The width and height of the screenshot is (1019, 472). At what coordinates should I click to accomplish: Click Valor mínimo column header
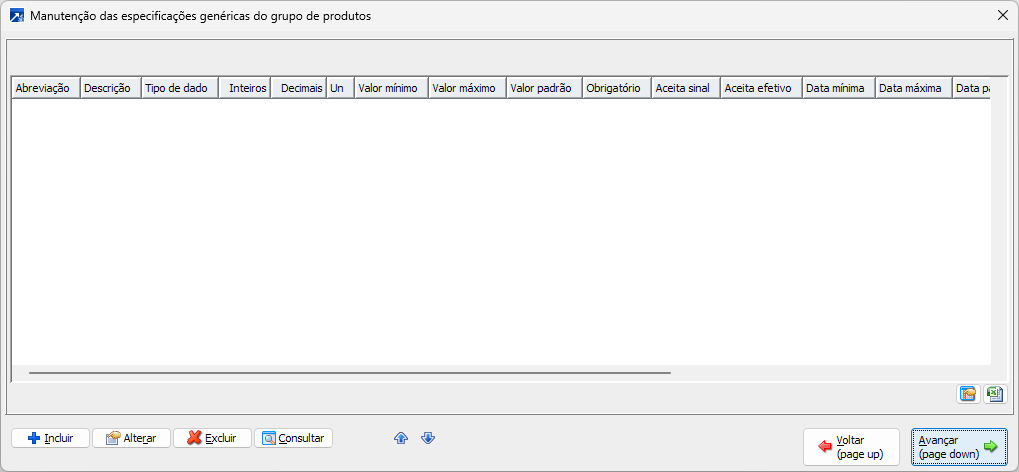point(391,88)
